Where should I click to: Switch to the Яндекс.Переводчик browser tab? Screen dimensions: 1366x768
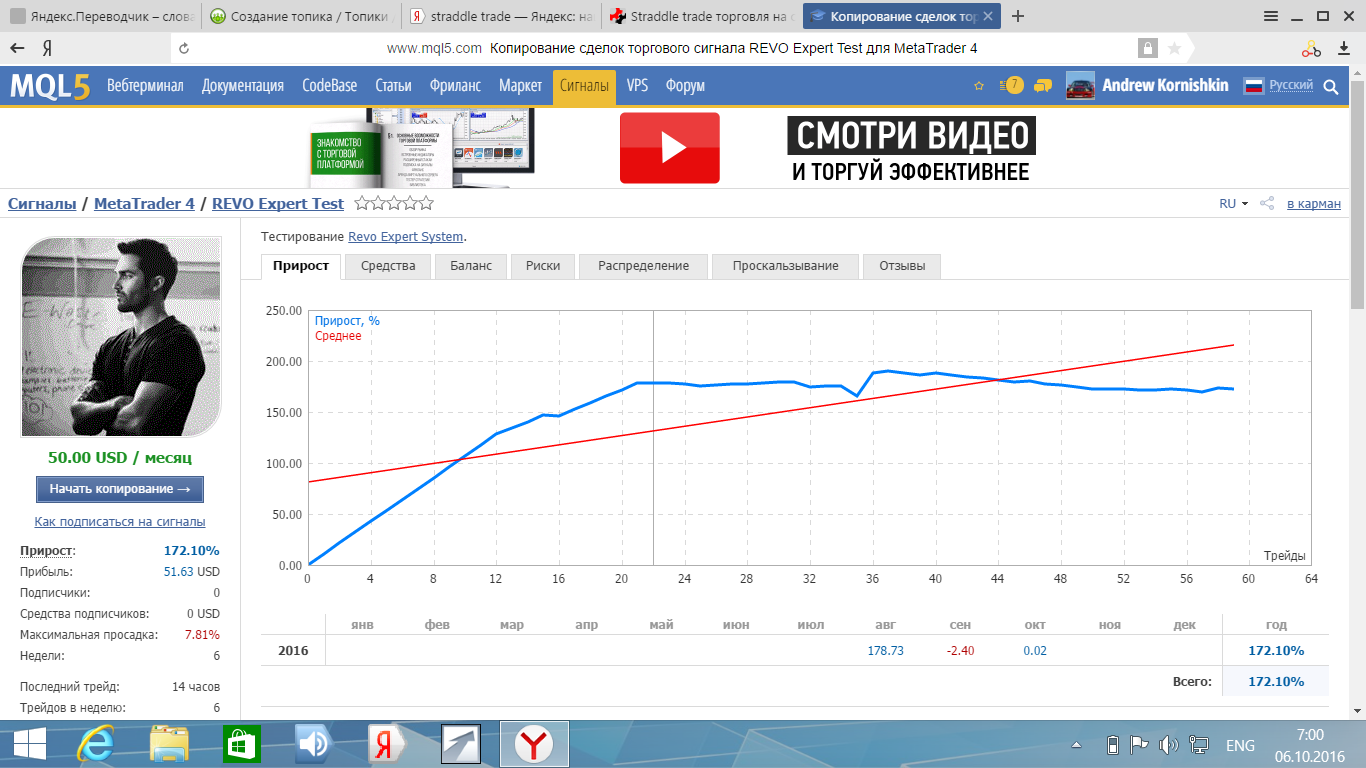(x=100, y=16)
